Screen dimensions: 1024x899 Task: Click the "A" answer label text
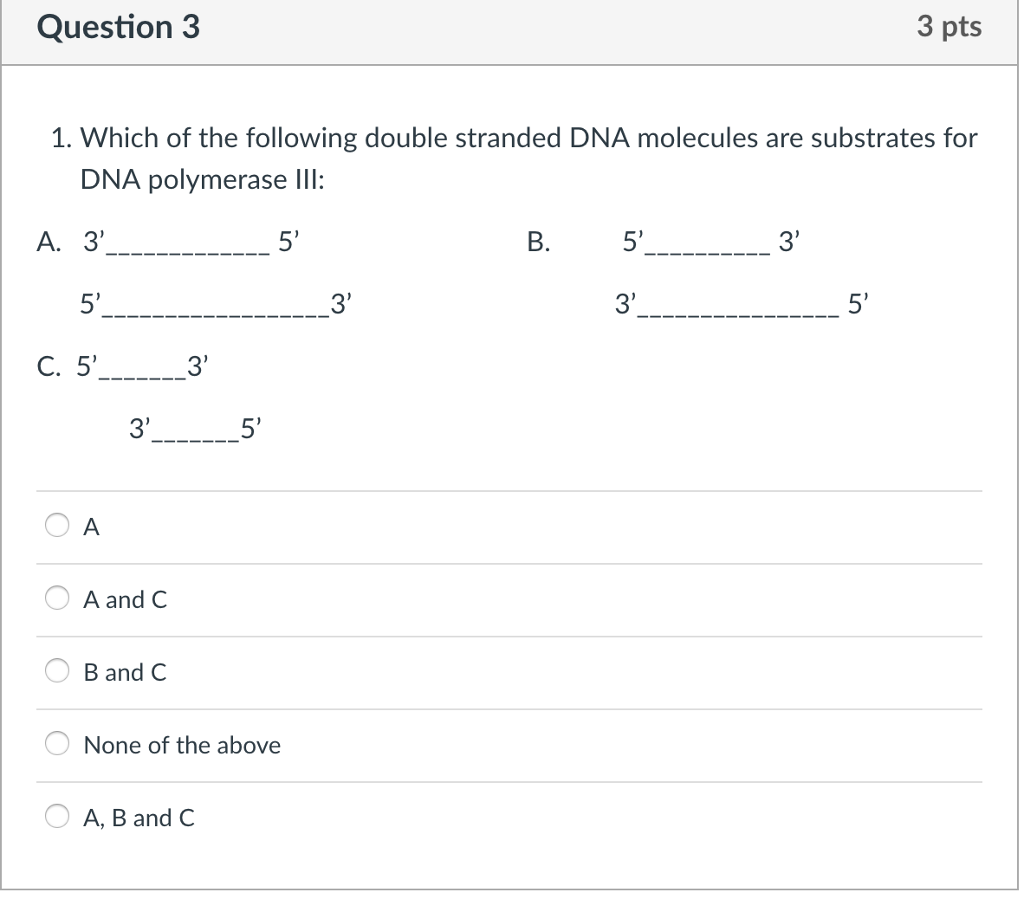point(92,526)
